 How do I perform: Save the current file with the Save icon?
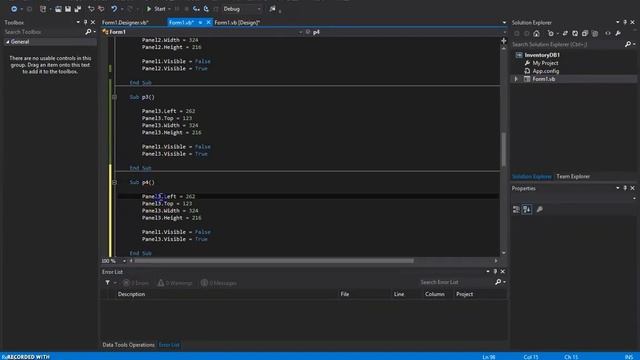(68, 9)
